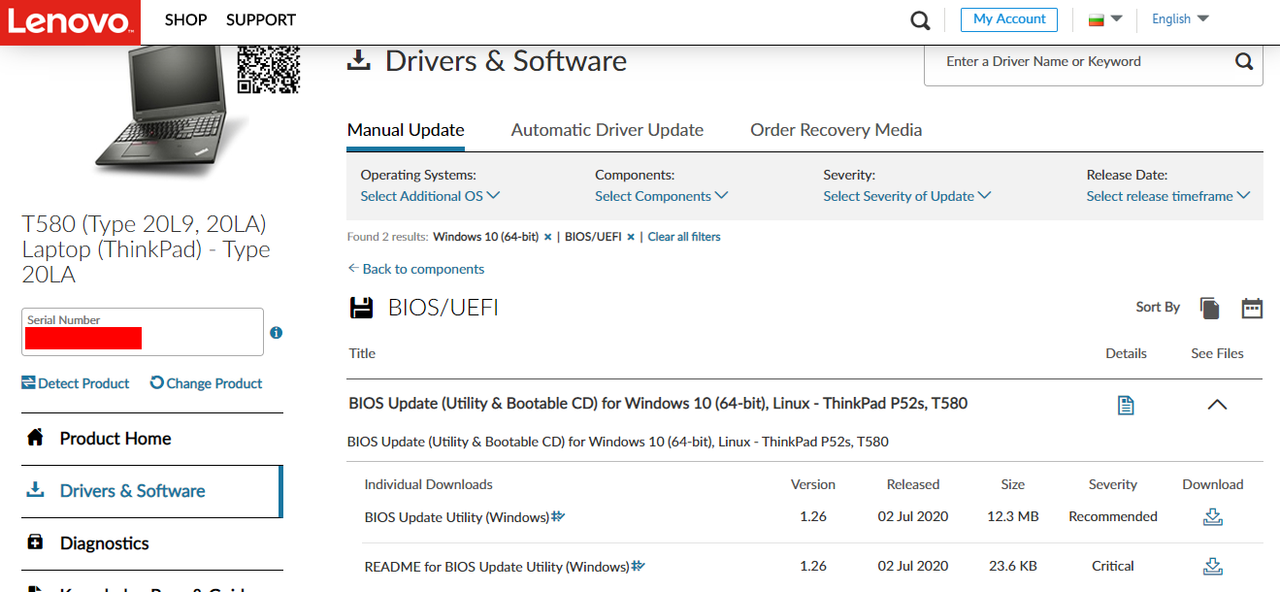Open the site search magnifier icon
This screenshot has height=592, width=1280.
(x=920, y=20)
